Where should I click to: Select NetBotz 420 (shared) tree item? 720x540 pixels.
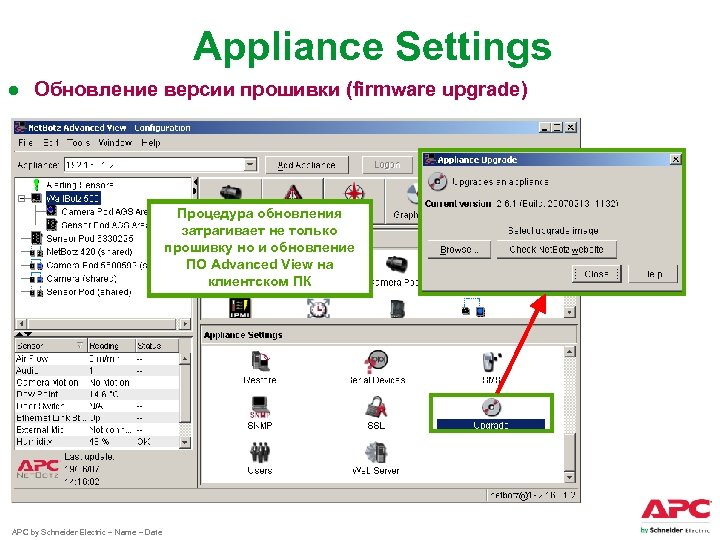(x=89, y=252)
